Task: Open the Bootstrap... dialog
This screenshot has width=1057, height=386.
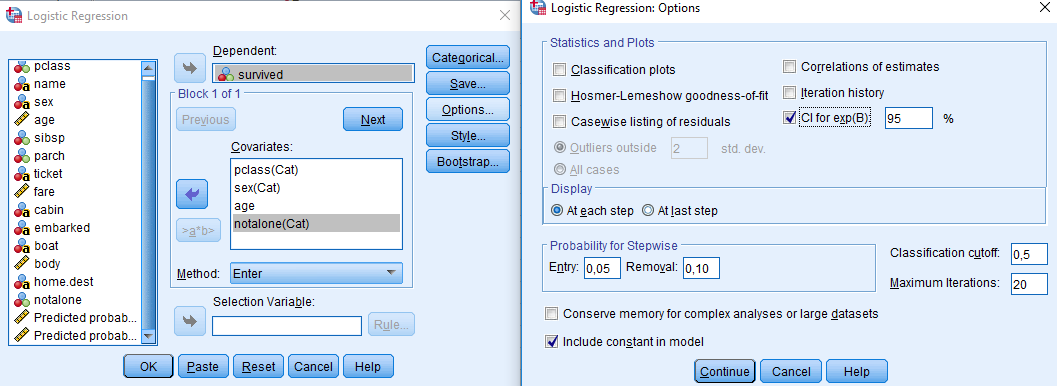Action: (x=468, y=162)
